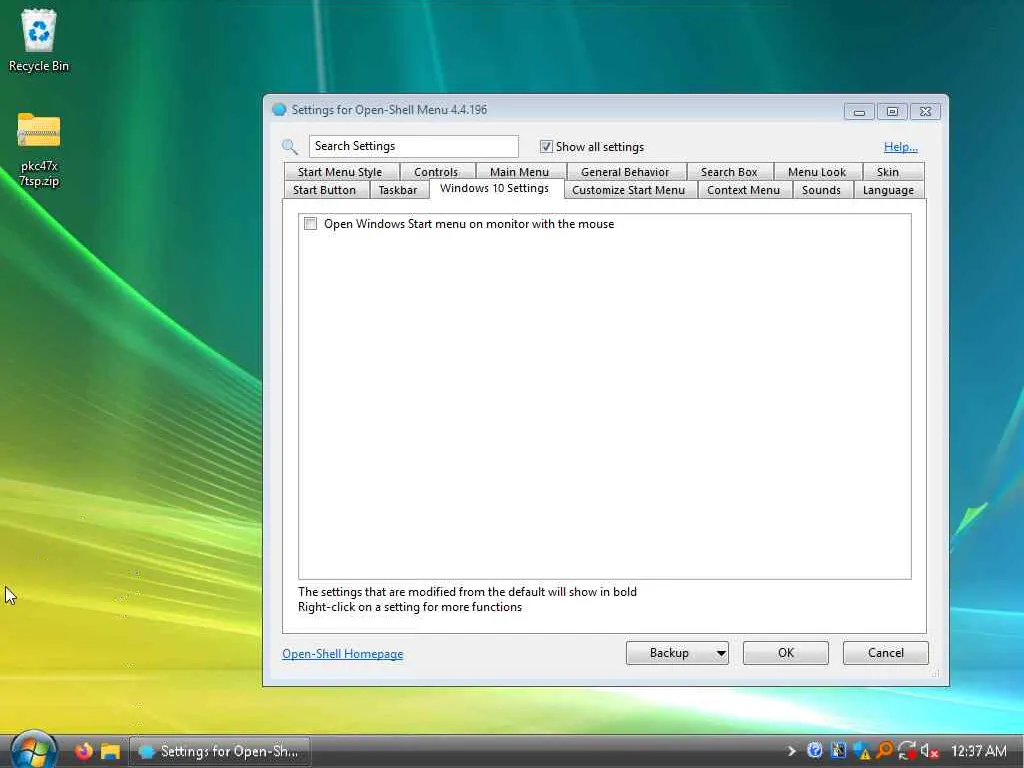Screen dimensions: 1024x768
Task: Uncheck the Show all settings checkbox
Action: 546,147
